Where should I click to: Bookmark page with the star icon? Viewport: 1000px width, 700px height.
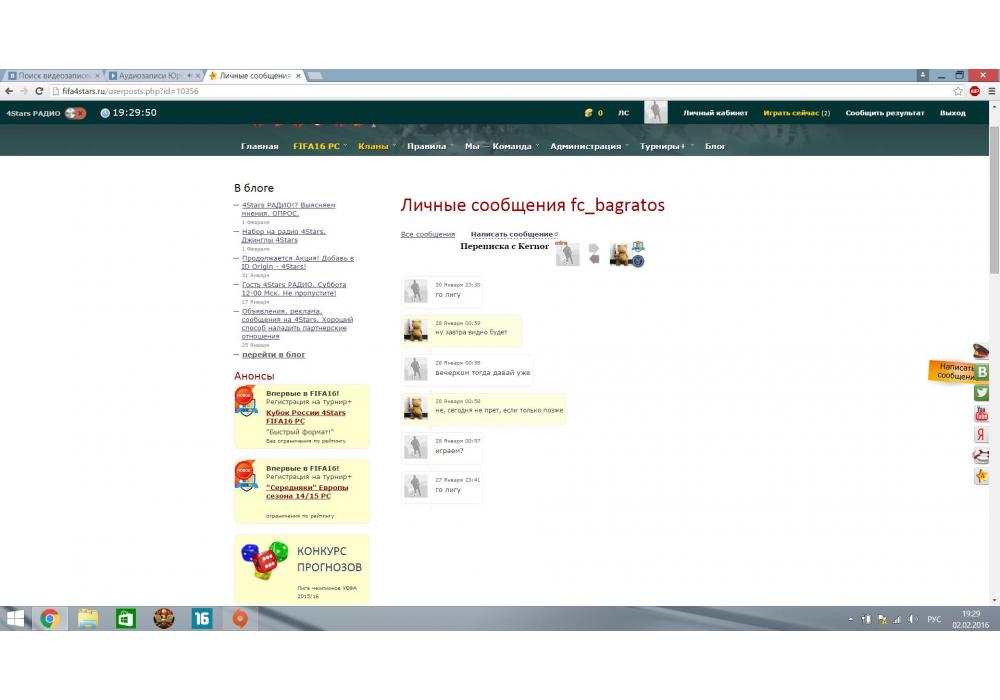pos(958,91)
